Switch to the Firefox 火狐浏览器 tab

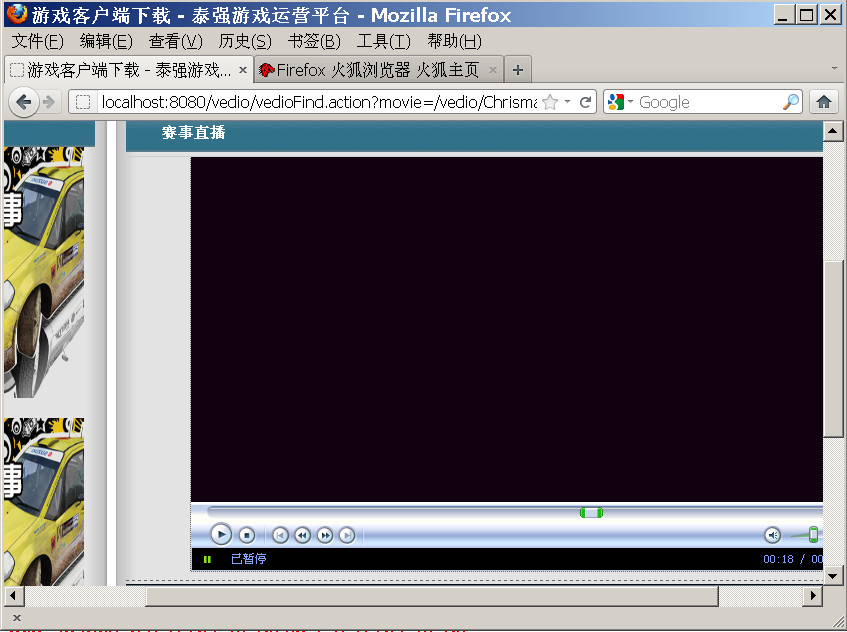pos(378,70)
